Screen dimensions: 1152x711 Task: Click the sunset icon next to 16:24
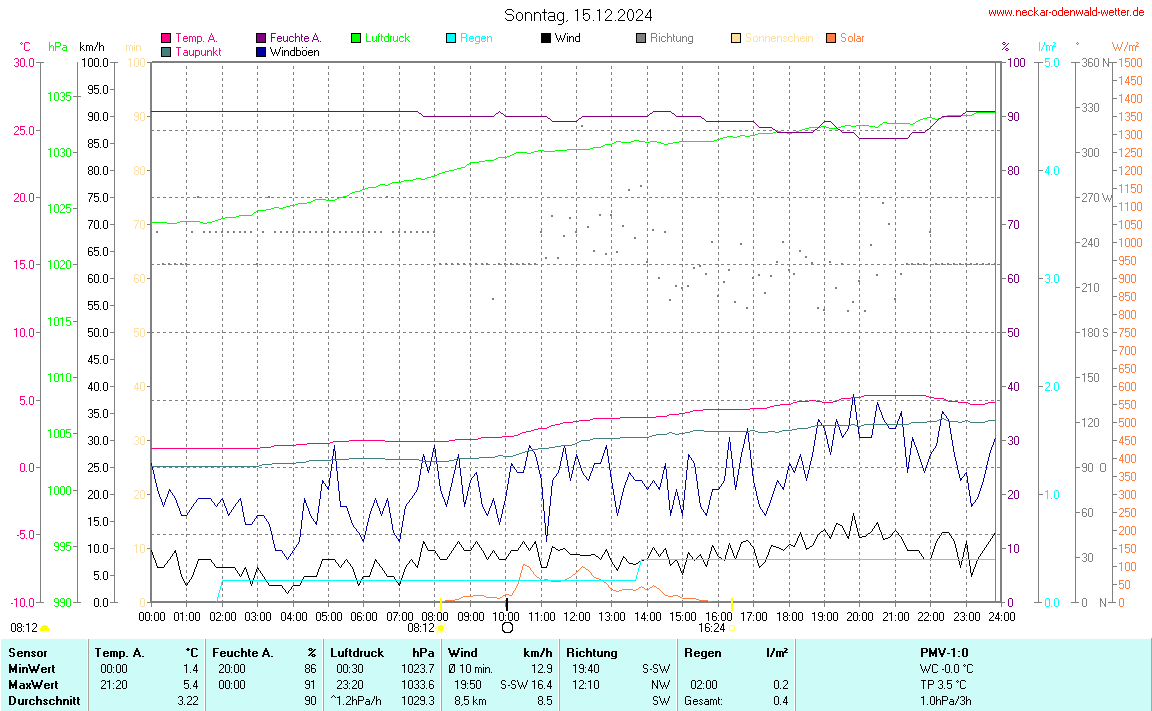pyautogui.click(x=732, y=628)
